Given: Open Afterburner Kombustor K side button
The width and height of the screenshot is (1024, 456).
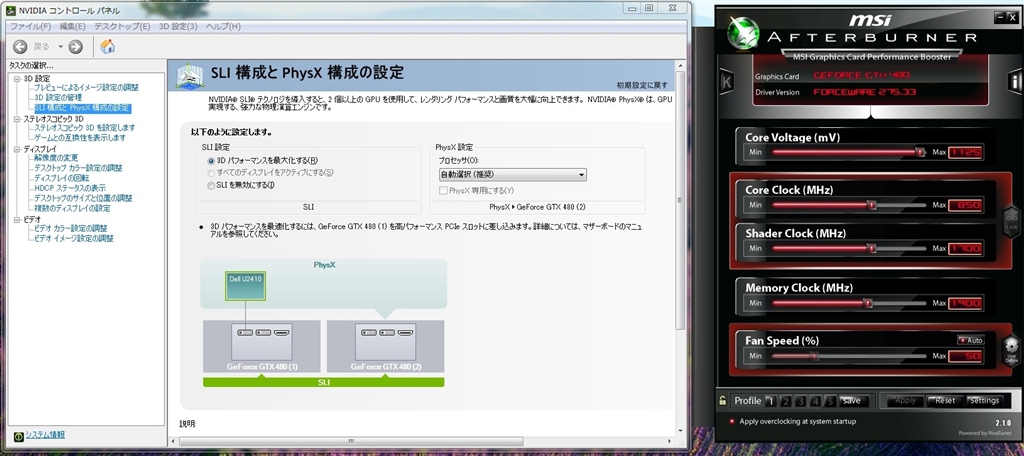Looking at the screenshot, I should click(726, 82).
